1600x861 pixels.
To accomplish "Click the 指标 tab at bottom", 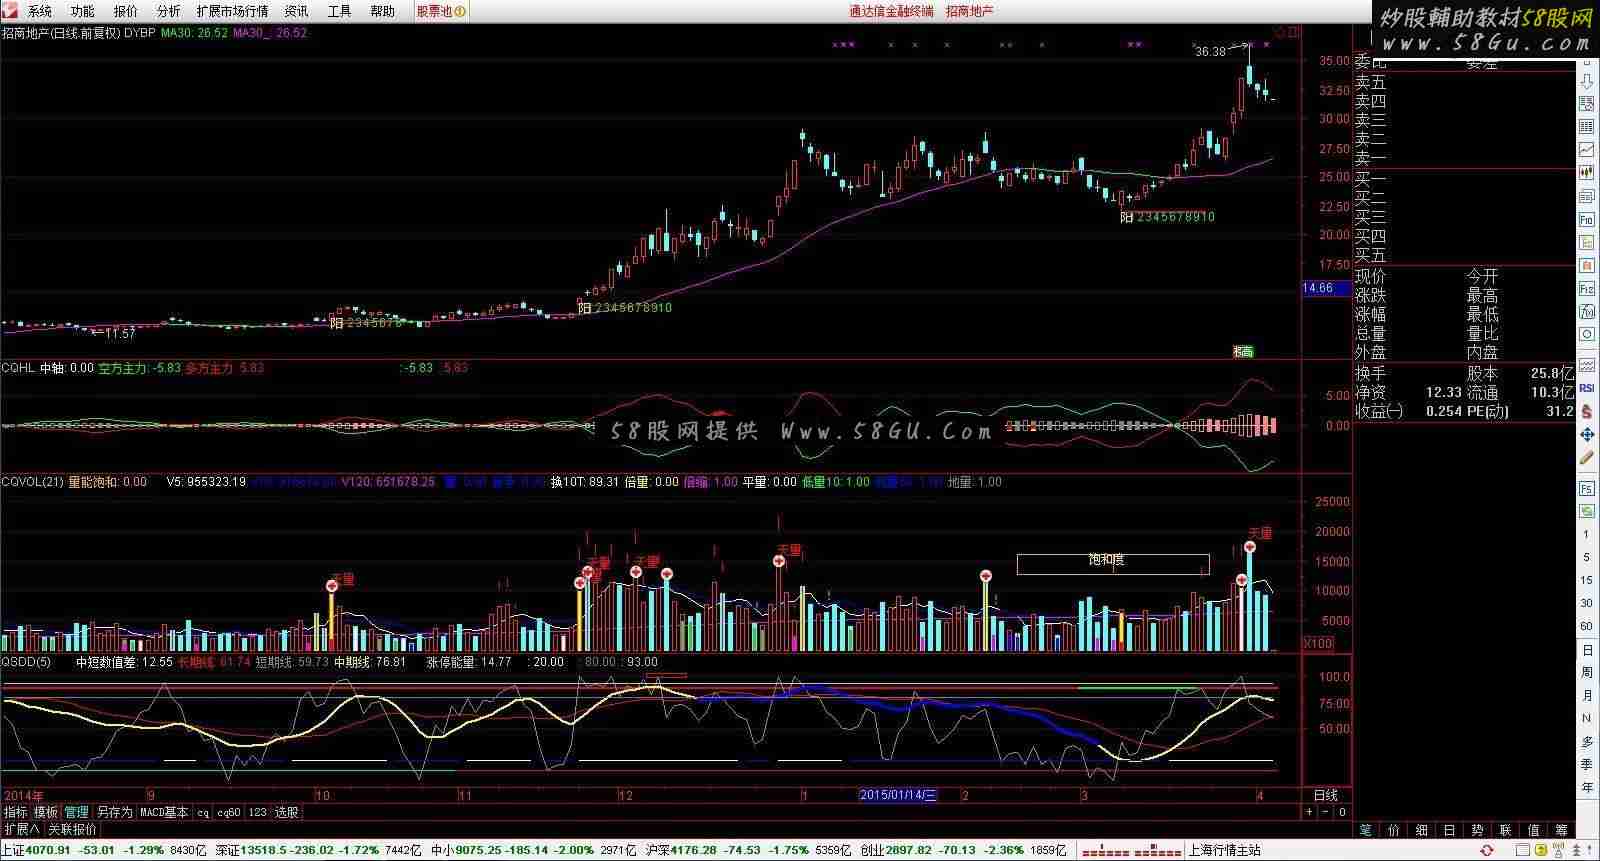I will [x=16, y=812].
